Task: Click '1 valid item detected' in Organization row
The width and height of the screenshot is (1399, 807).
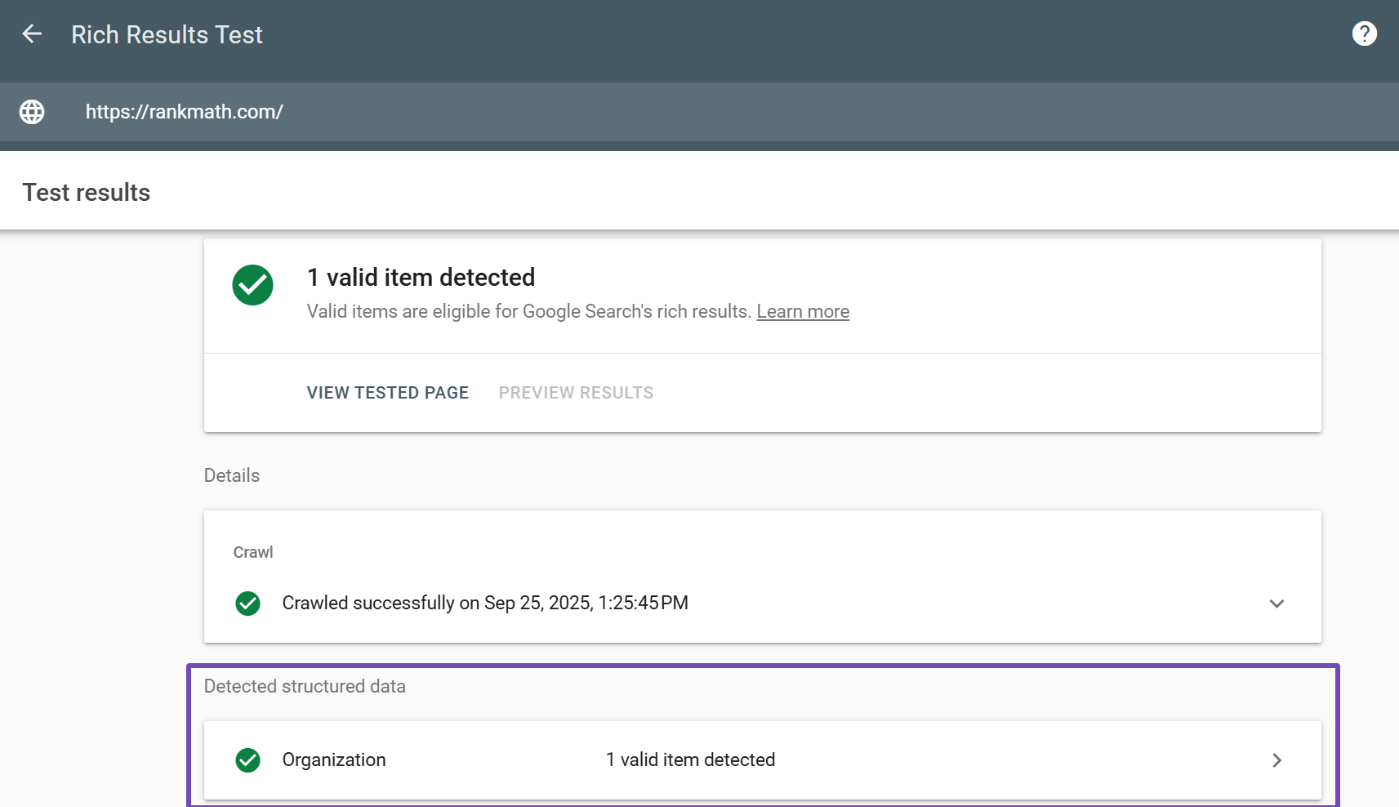Action: pos(690,760)
